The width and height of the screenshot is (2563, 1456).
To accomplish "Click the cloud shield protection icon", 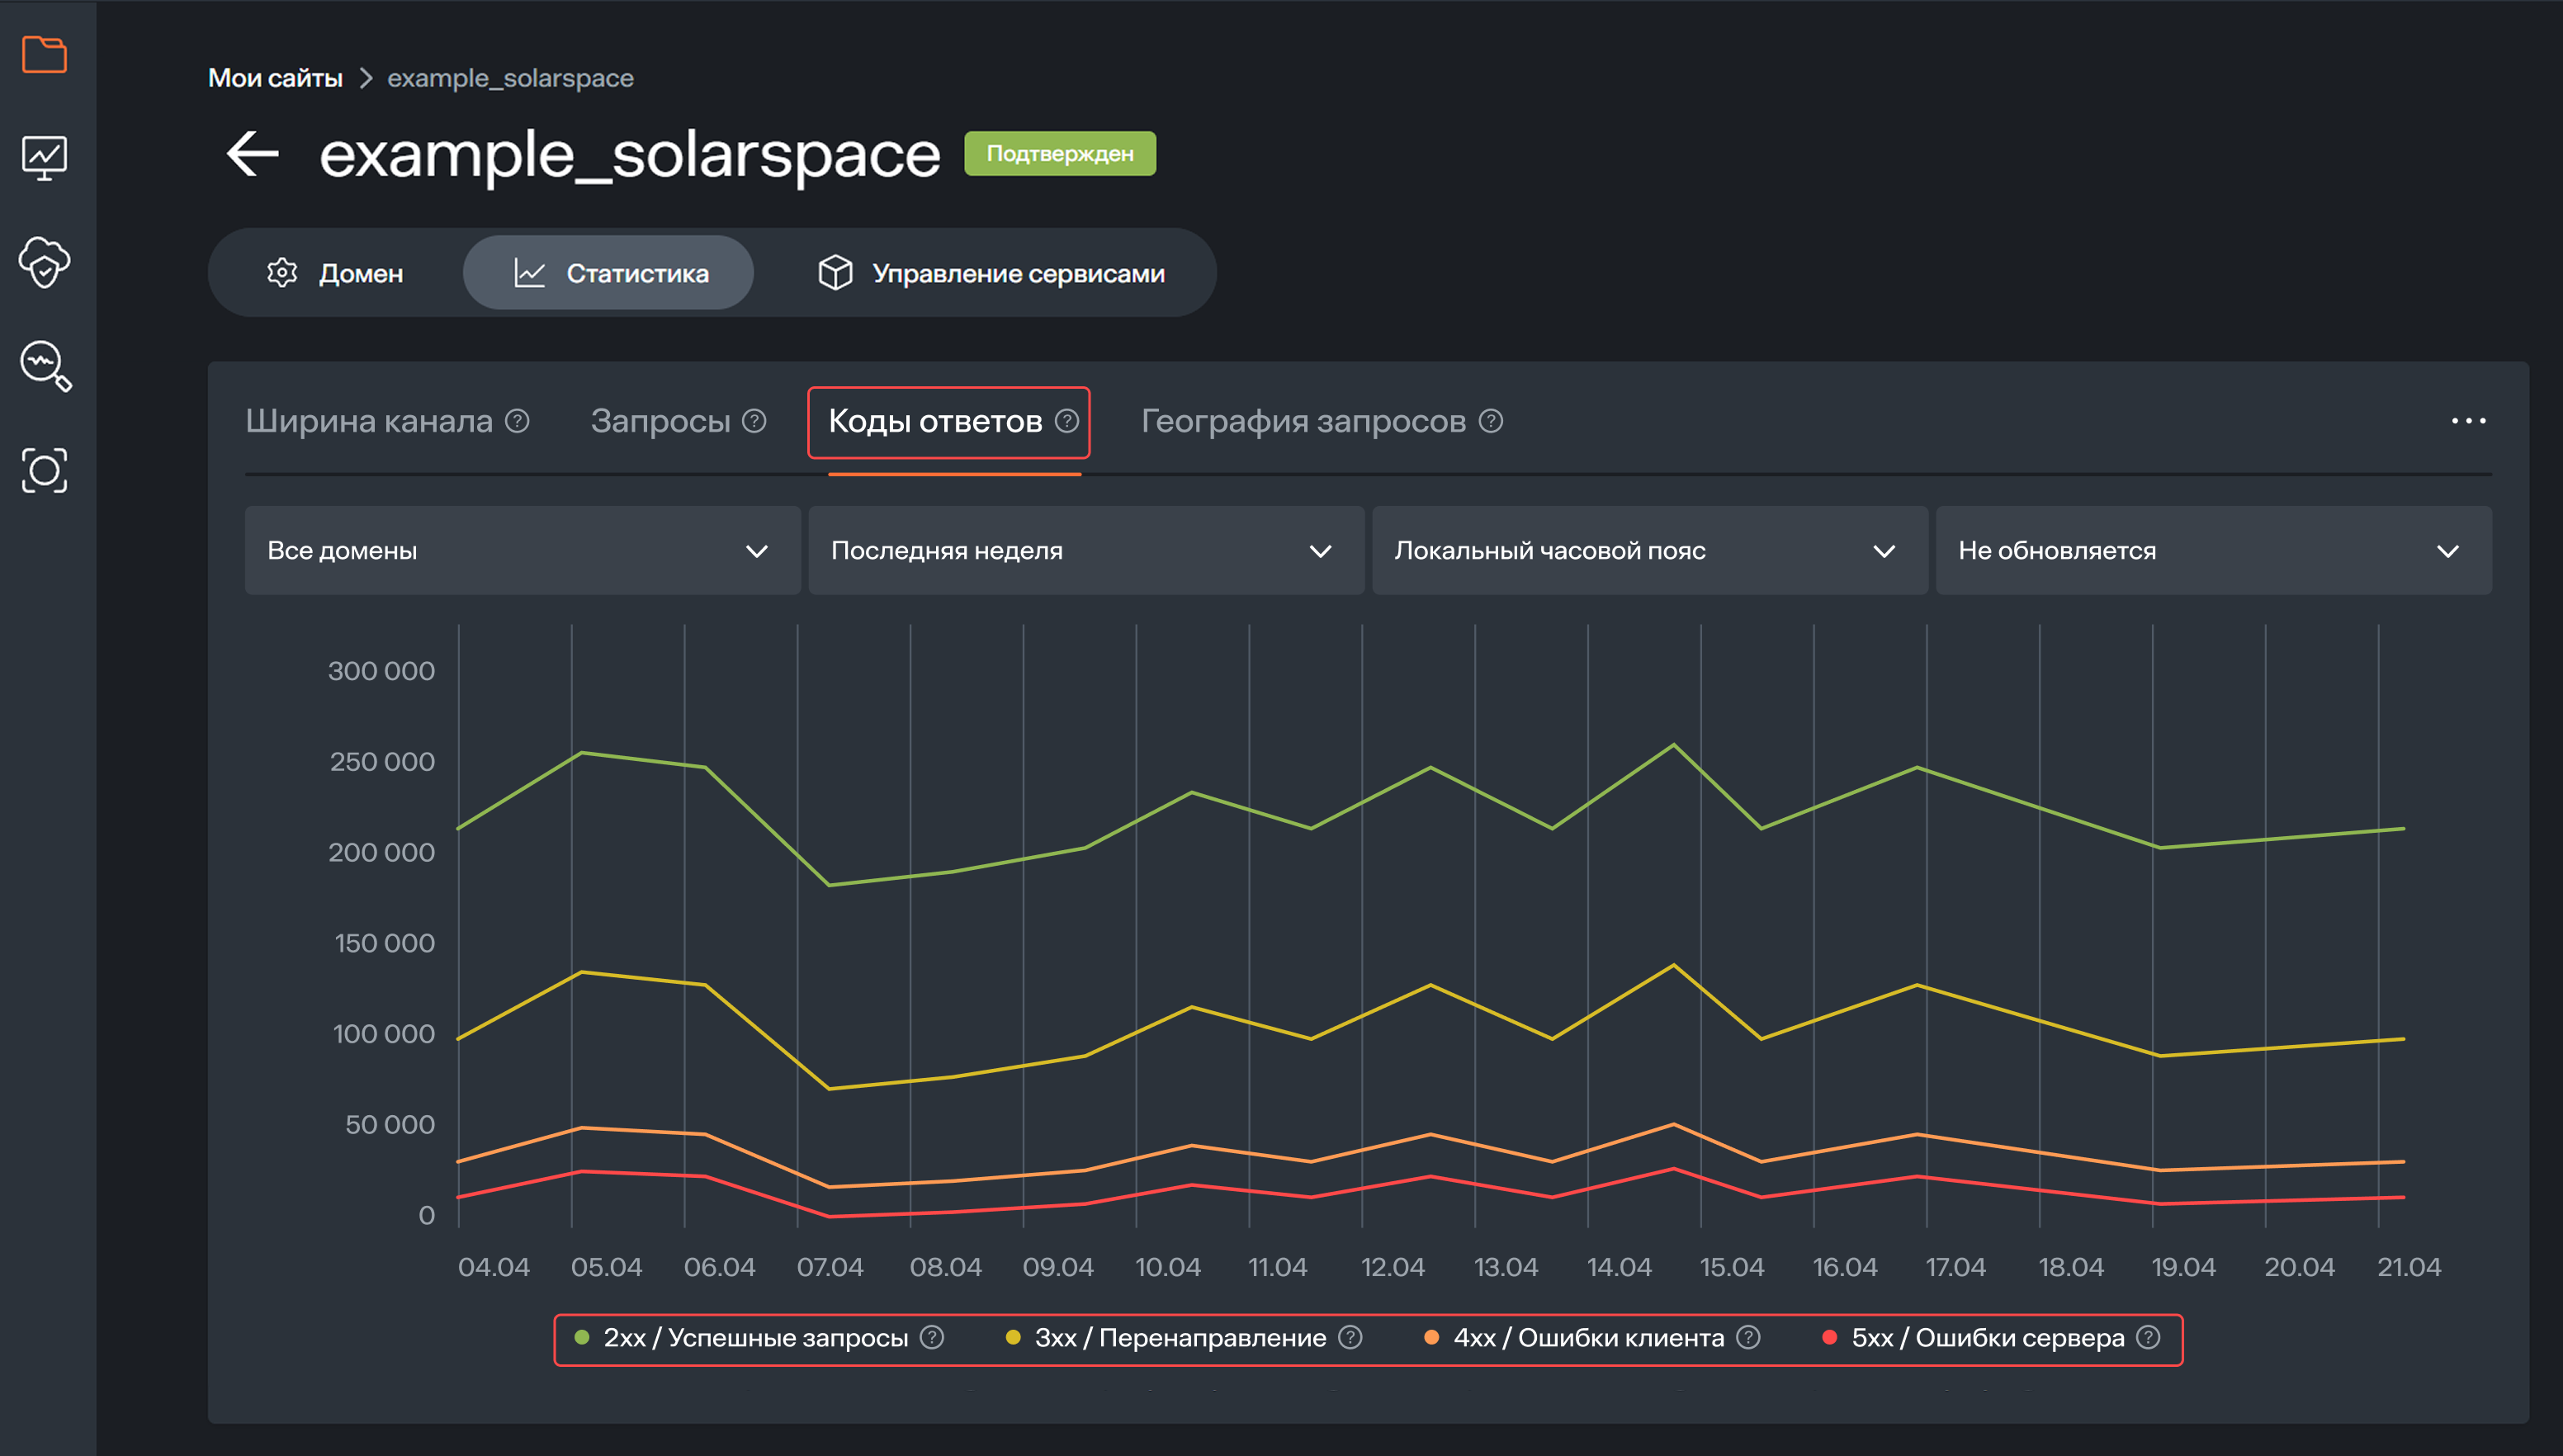I will (44, 263).
